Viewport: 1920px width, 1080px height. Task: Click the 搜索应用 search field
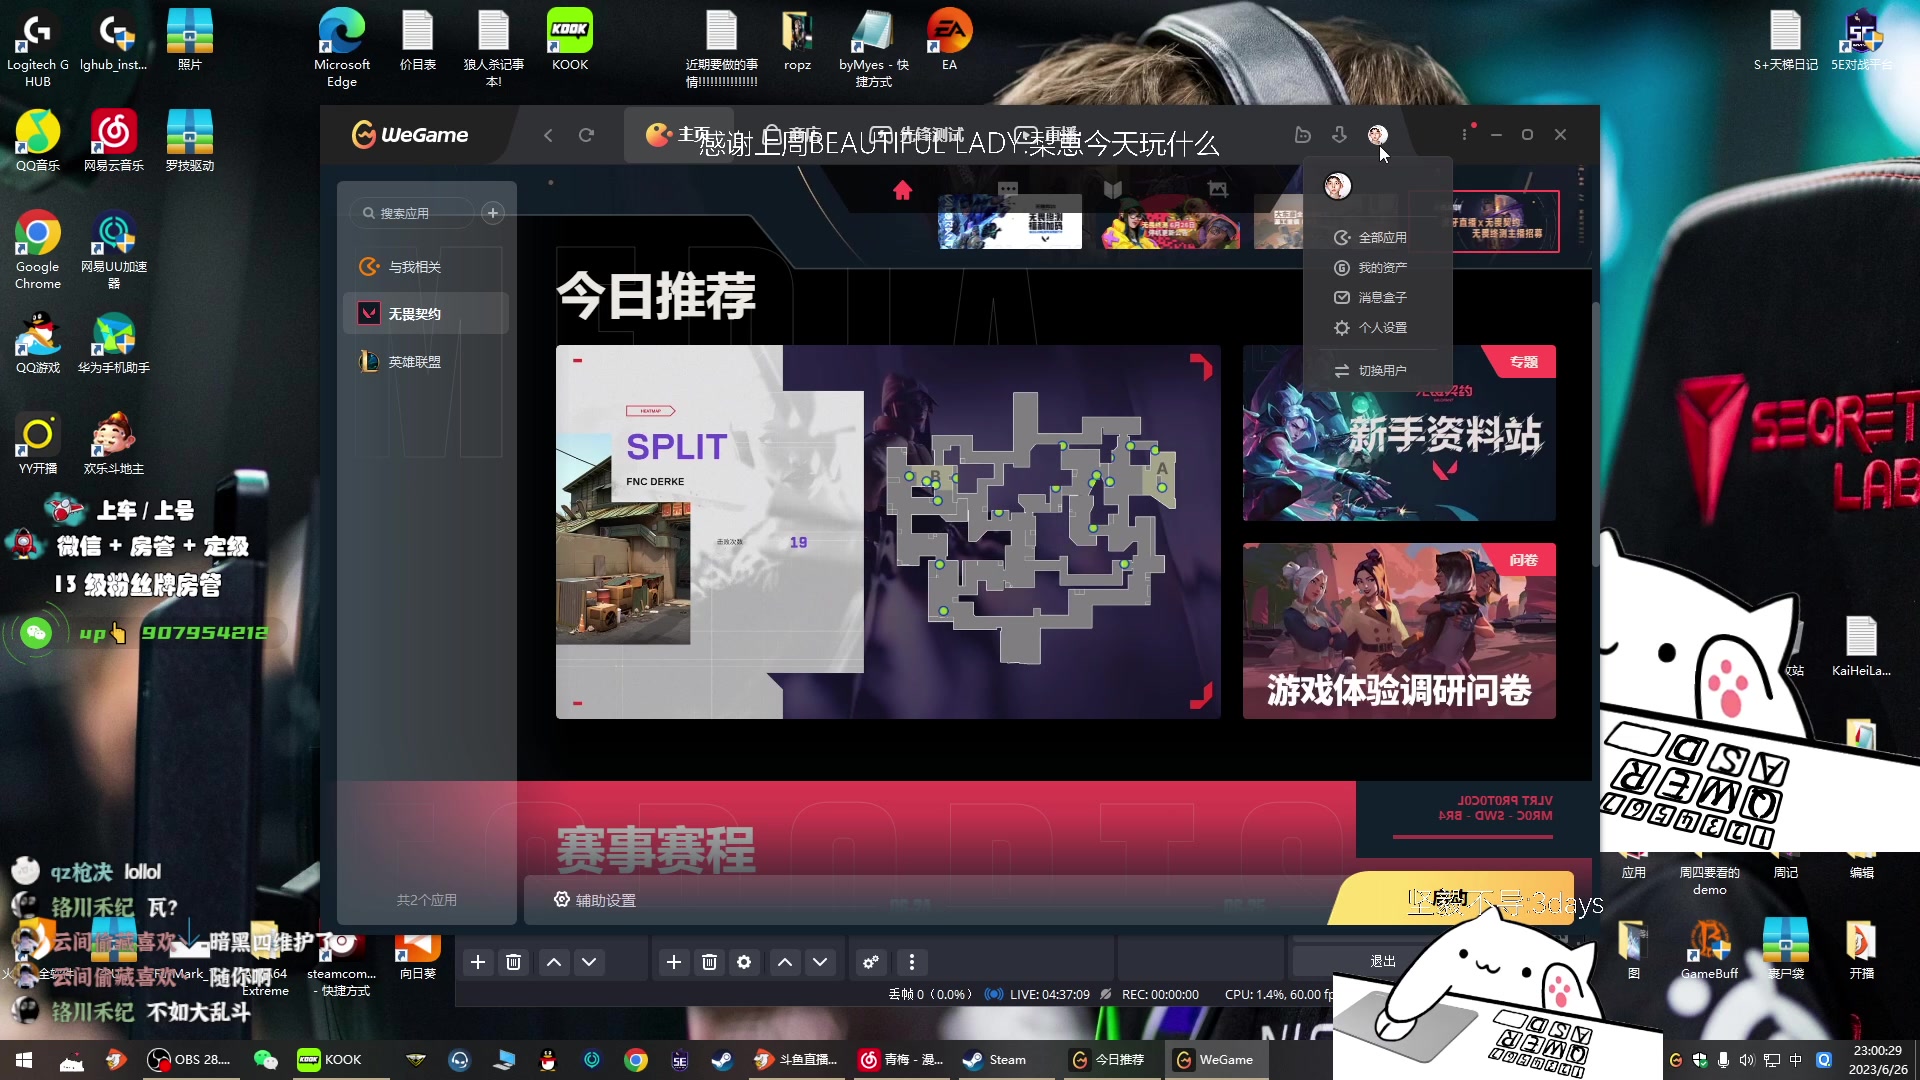click(413, 213)
